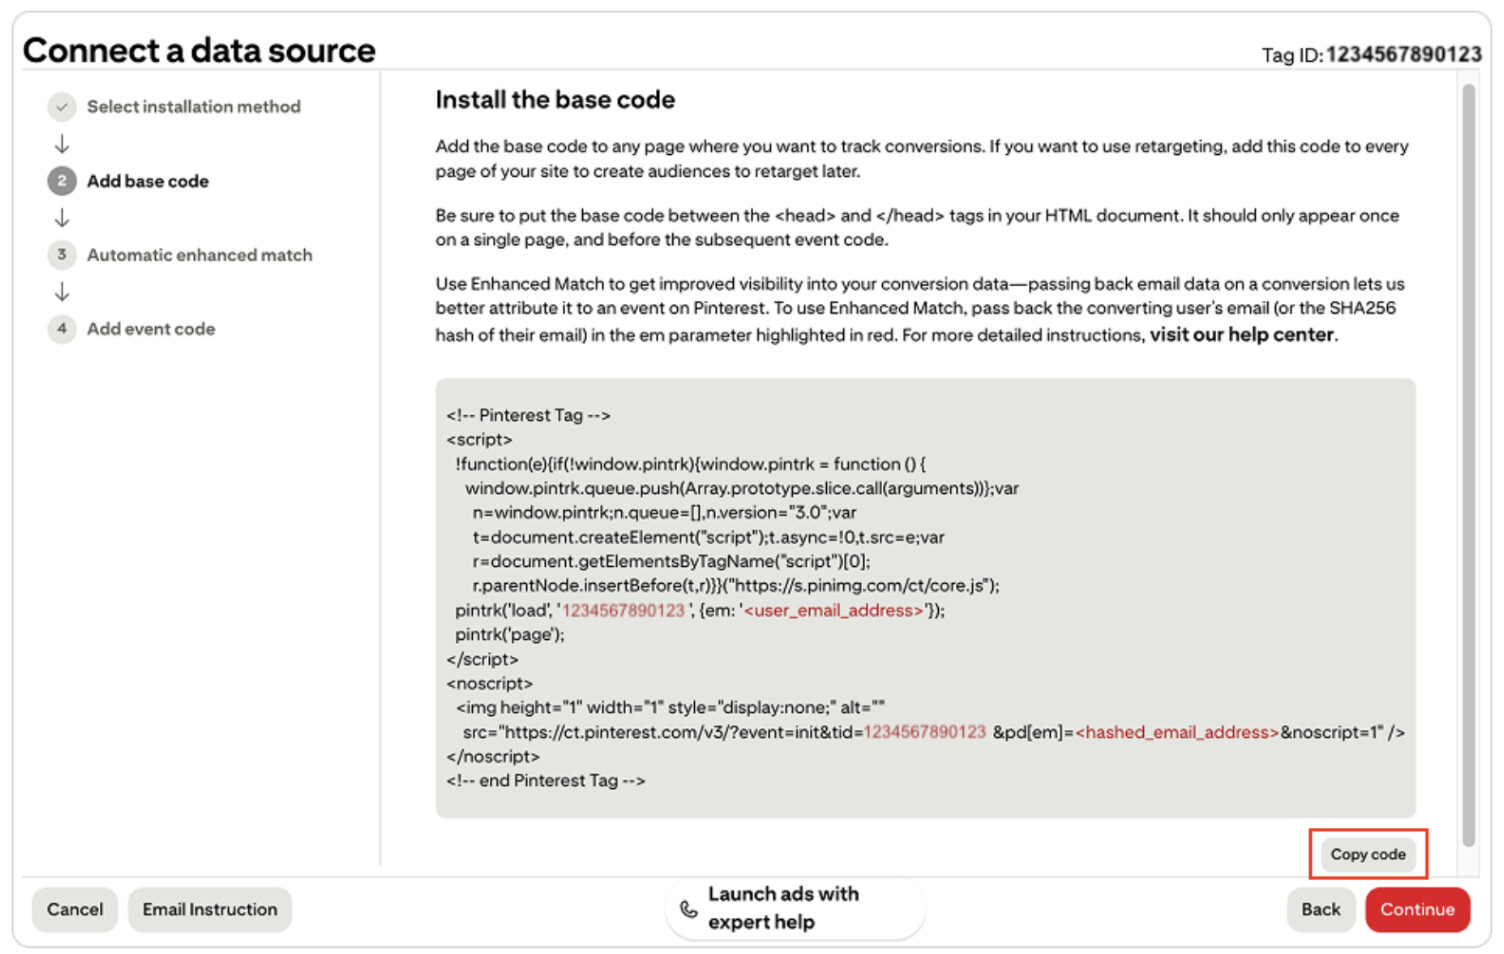Select the step 4 Add event code circle
Image resolution: width=1504 pixels, height=954 pixels.
click(x=62, y=328)
